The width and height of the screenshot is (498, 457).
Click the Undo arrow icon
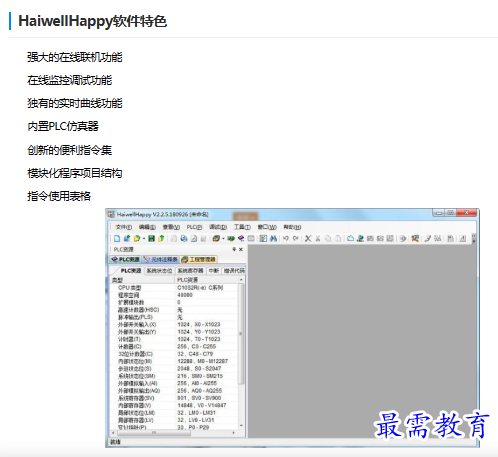[x=286, y=238]
